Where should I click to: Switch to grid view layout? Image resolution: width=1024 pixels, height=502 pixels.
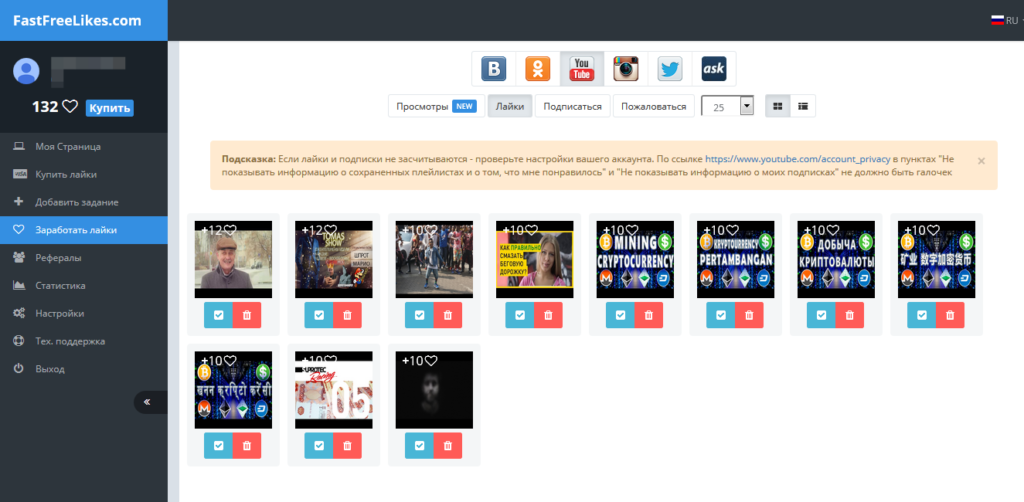pos(778,106)
